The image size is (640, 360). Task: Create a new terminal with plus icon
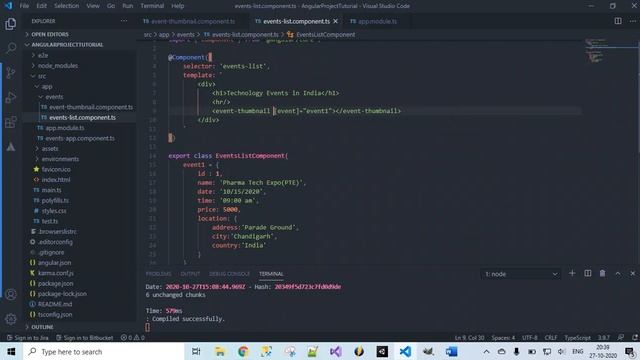[x=572, y=273]
